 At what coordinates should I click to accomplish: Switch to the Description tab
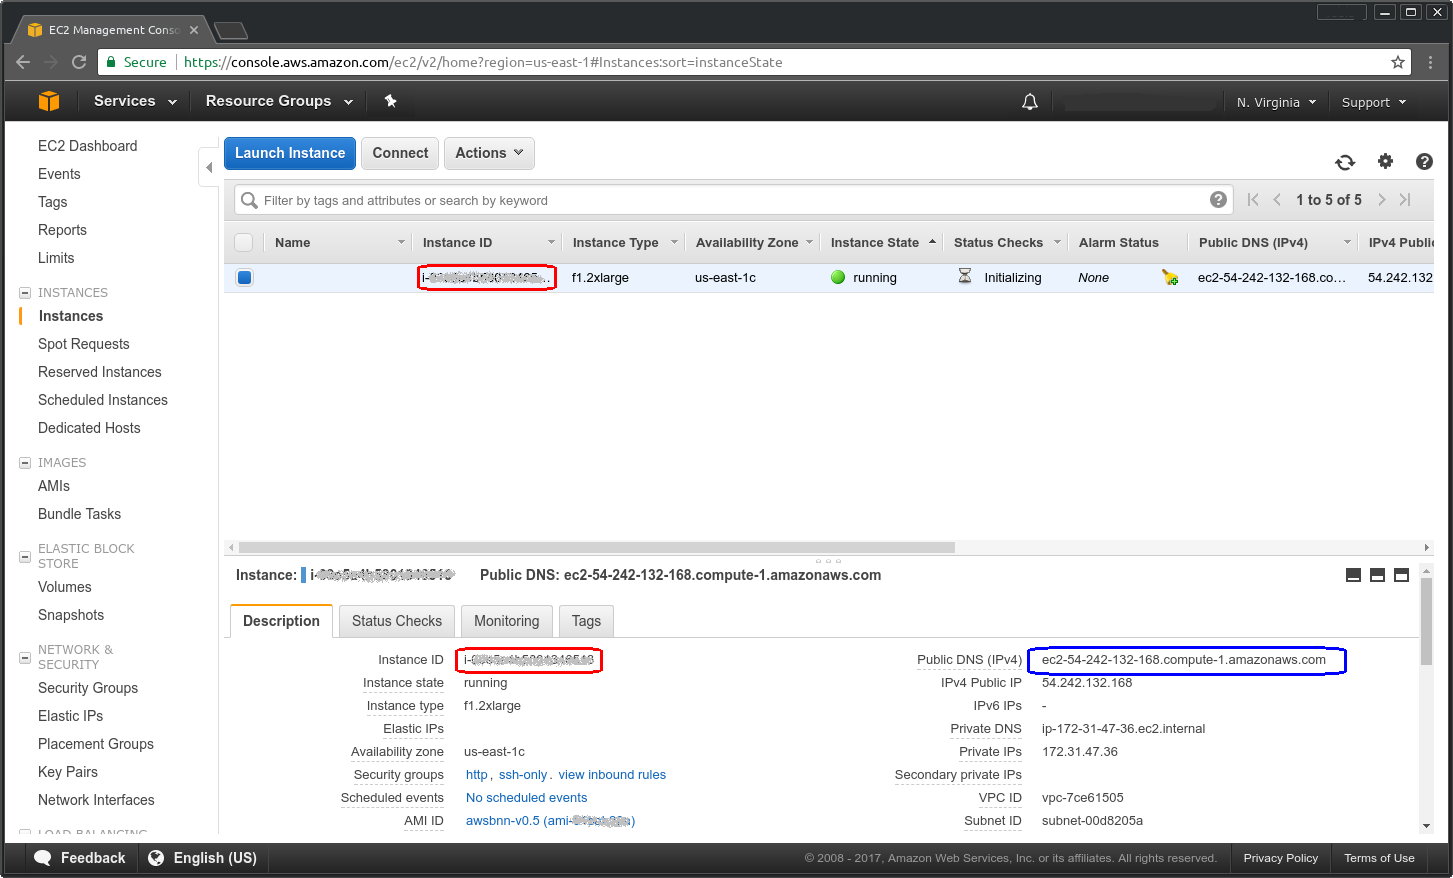(281, 621)
